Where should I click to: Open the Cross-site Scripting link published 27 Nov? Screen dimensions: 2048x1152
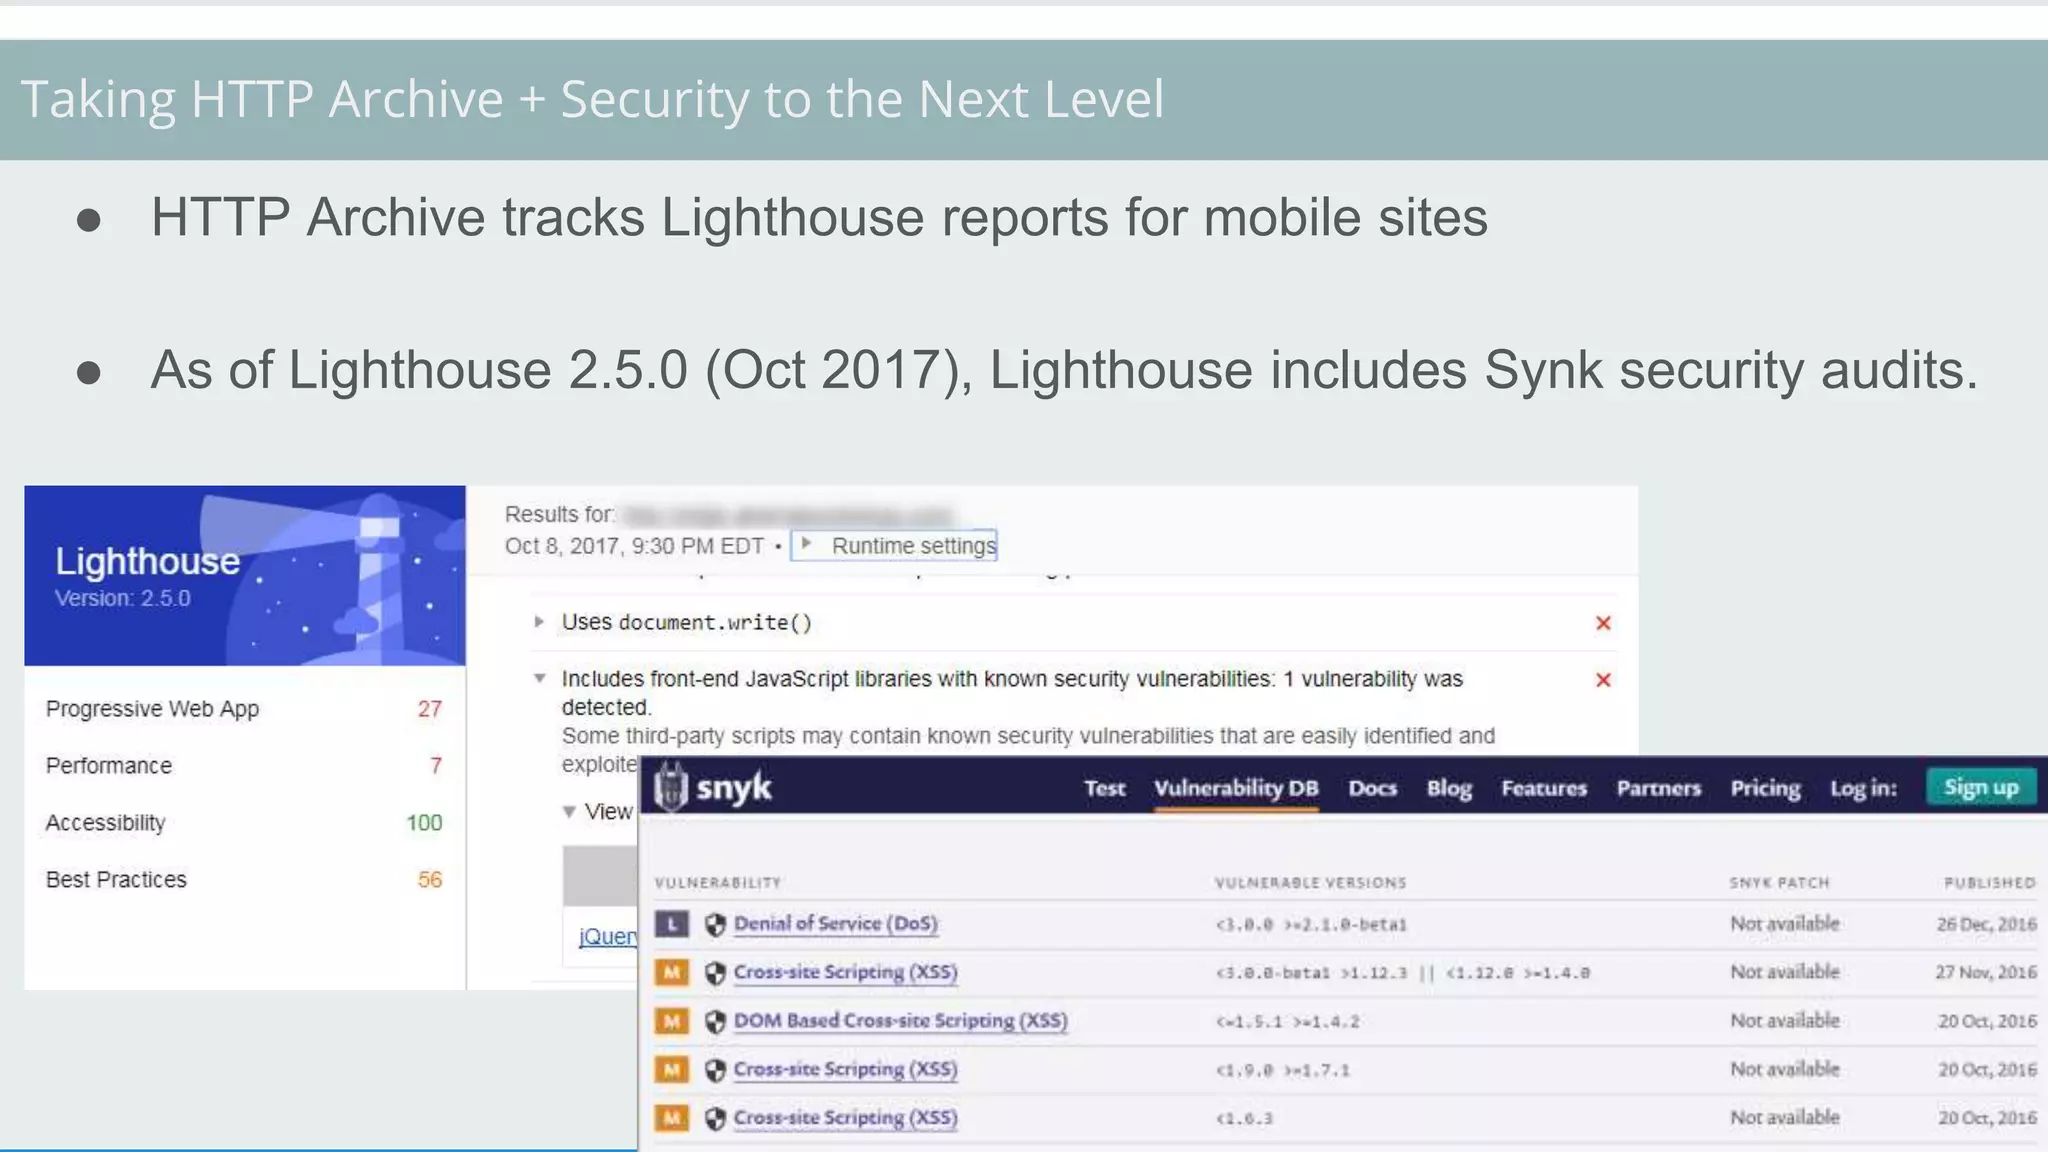[x=846, y=972]
